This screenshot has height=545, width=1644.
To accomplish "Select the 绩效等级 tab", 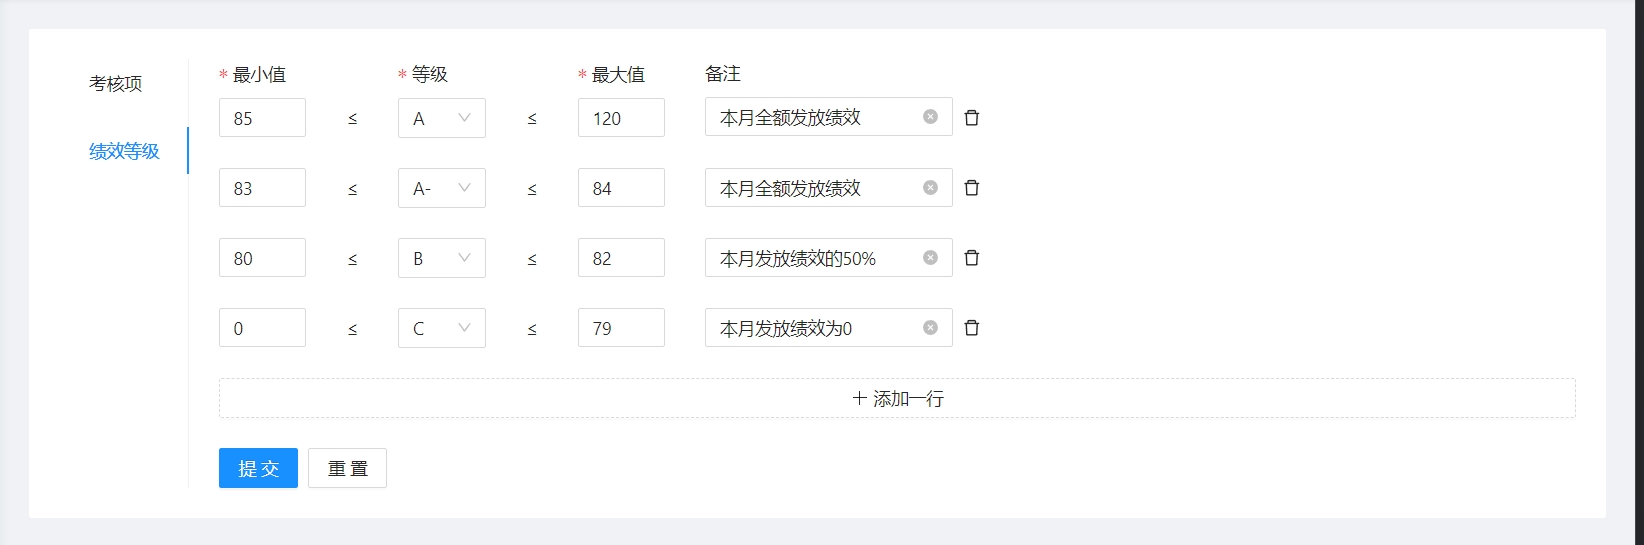I will [x=124, y=151].
